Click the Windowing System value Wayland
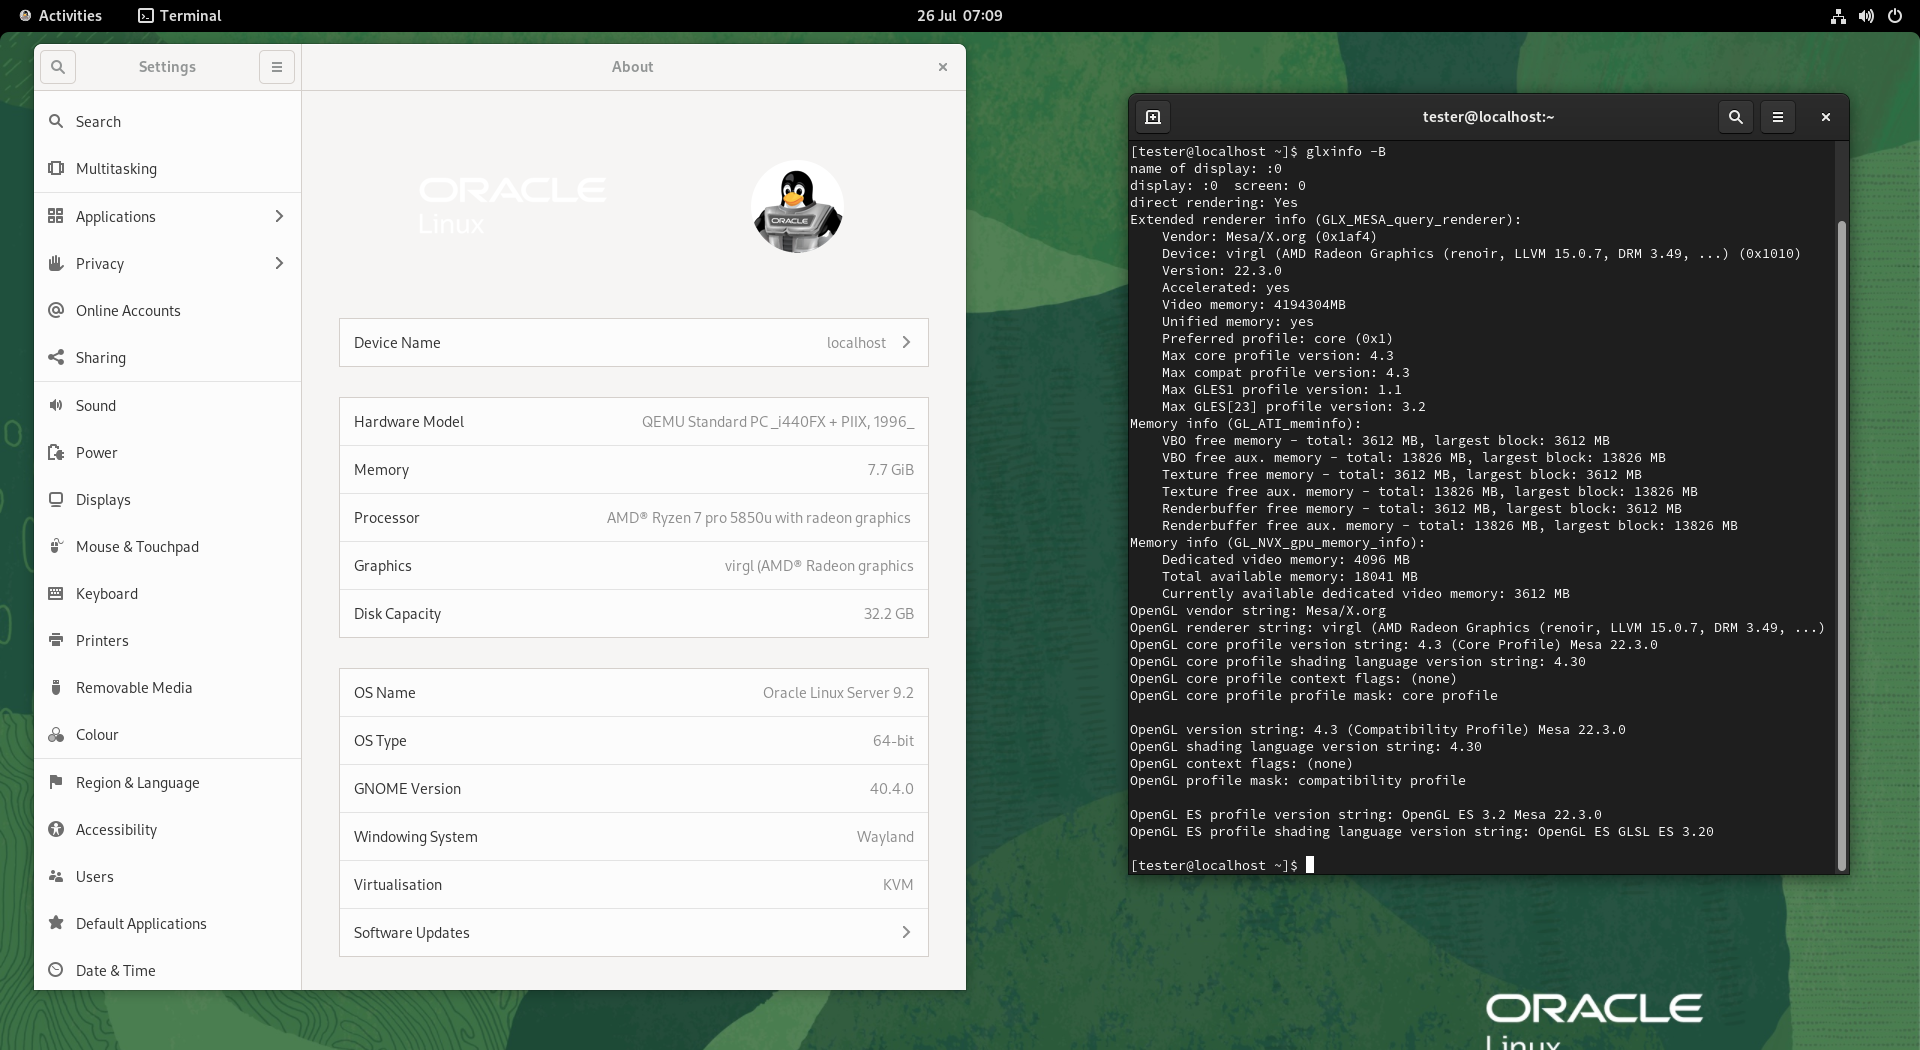The width and height of the screenshot is (1920, 1050). click(885, 837)
